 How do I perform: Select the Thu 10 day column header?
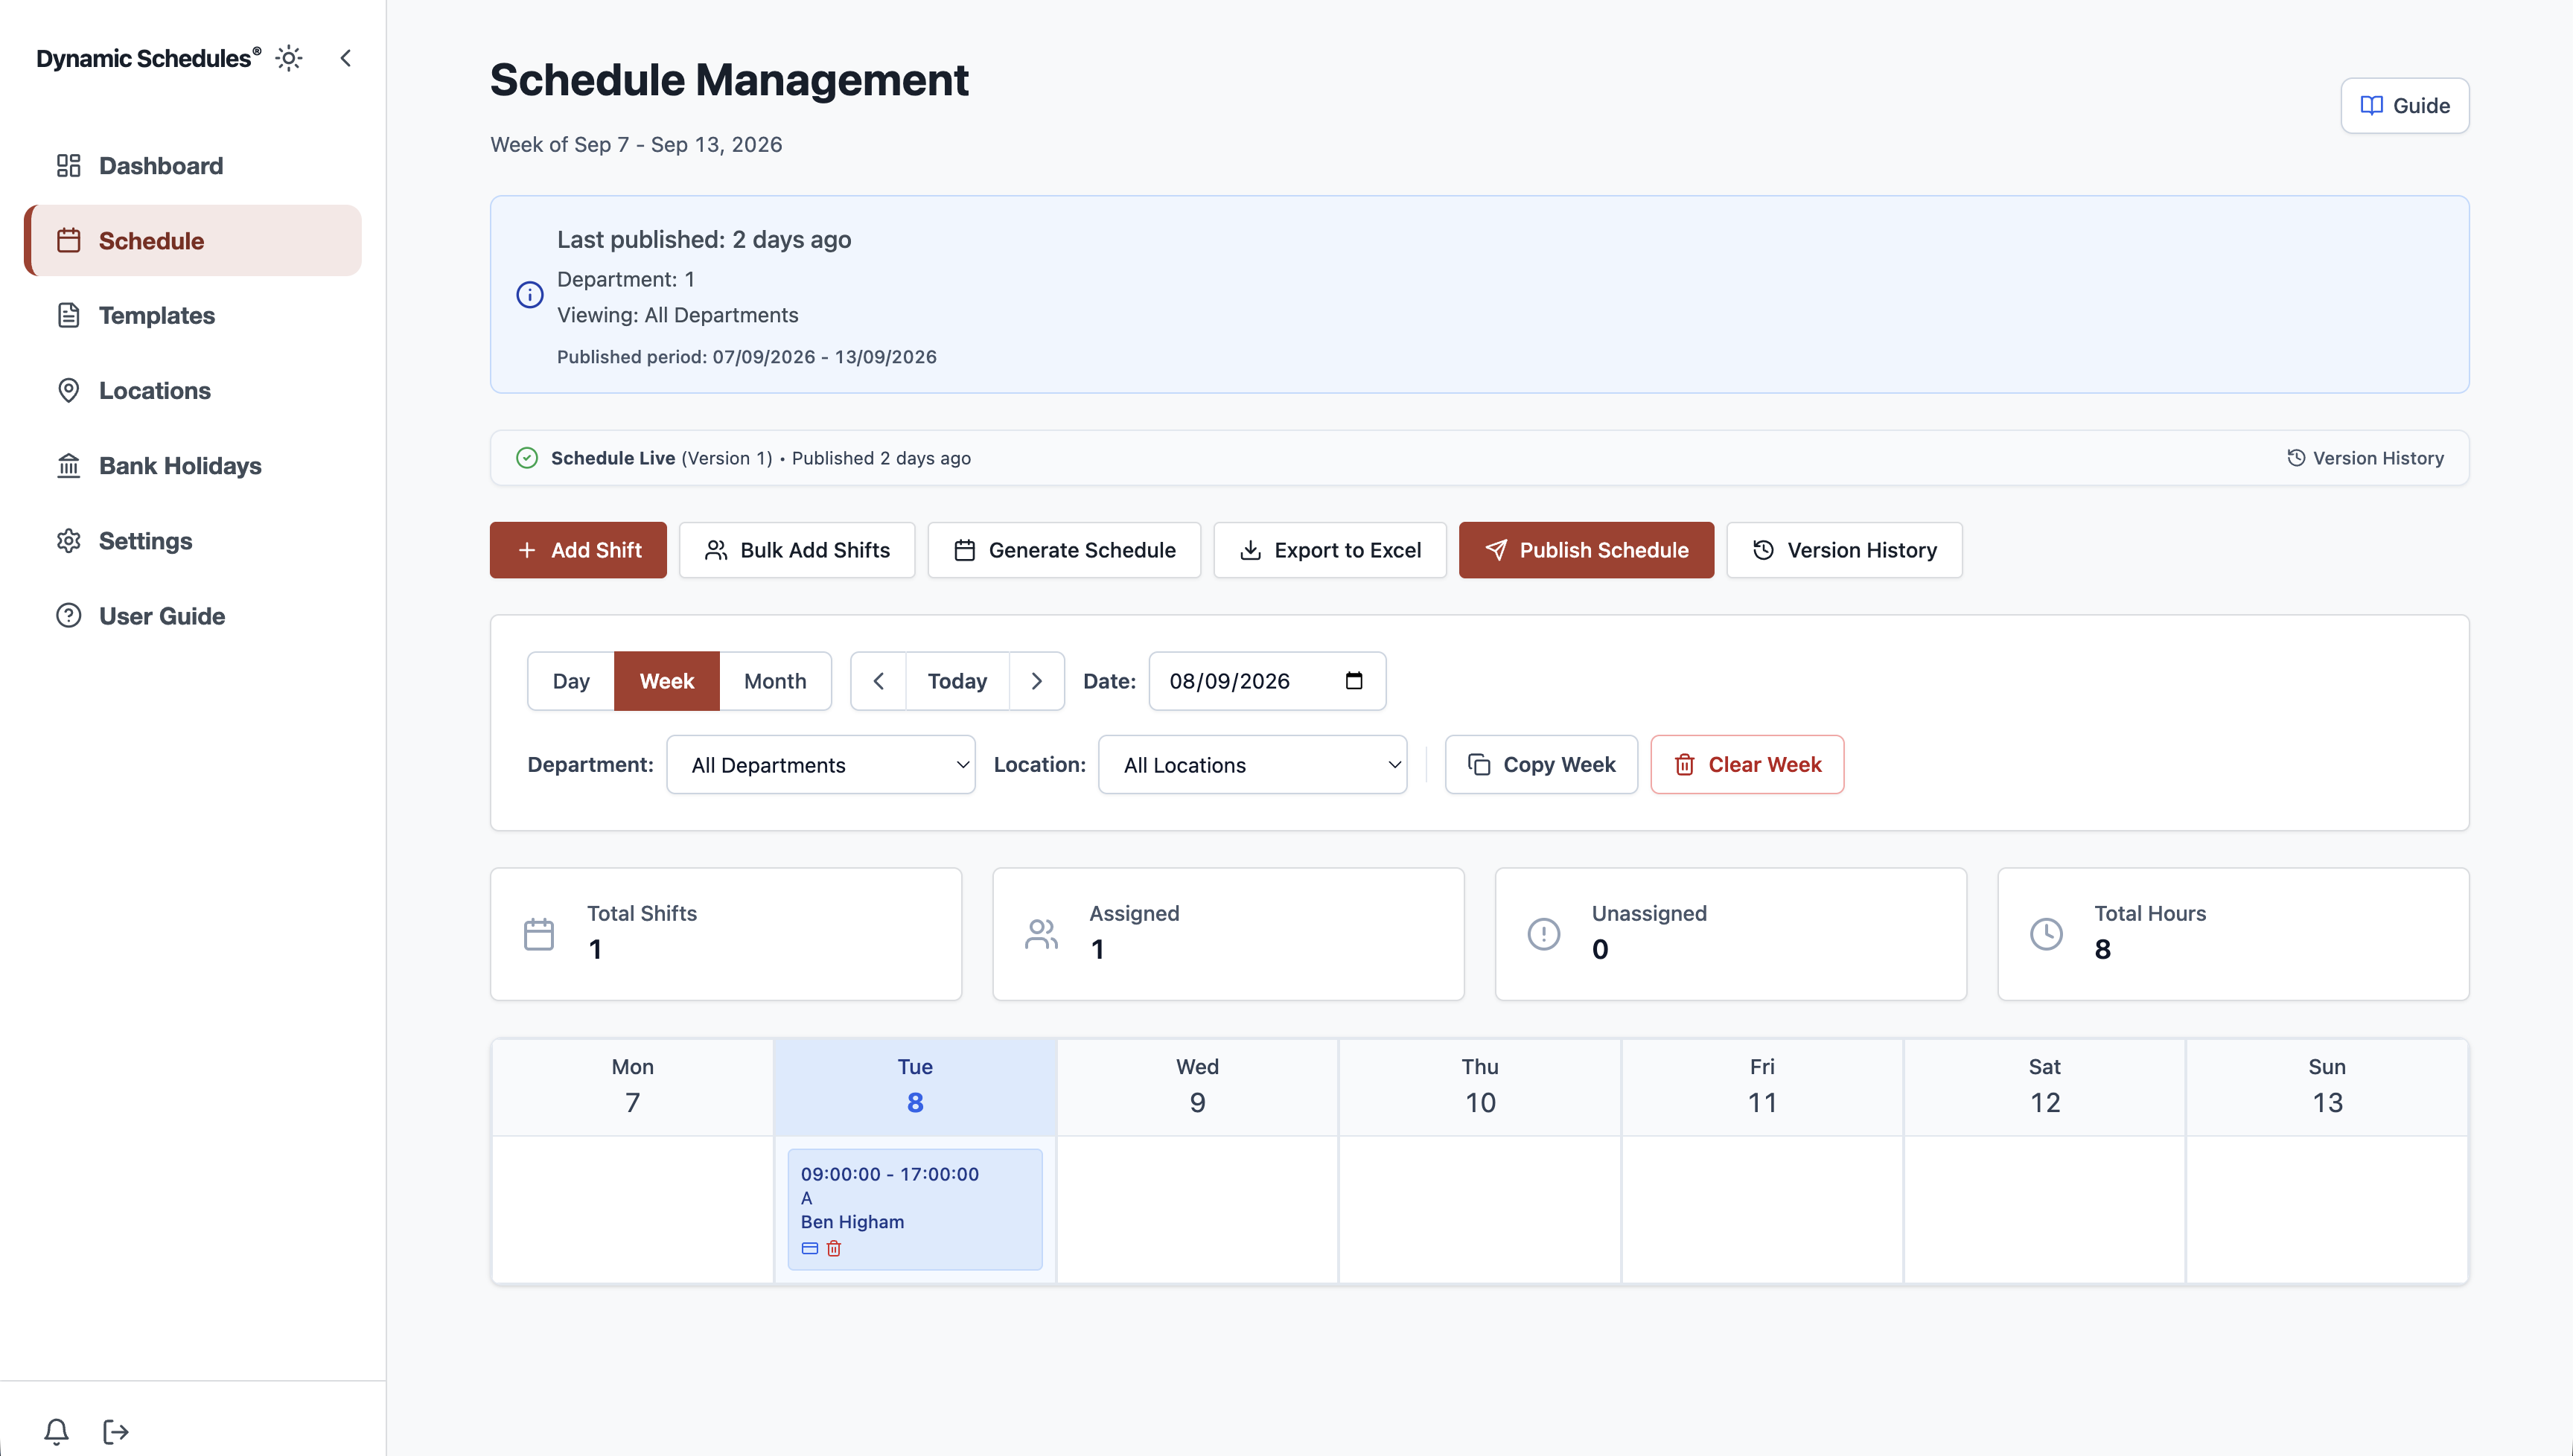tap(1479, 1087)
